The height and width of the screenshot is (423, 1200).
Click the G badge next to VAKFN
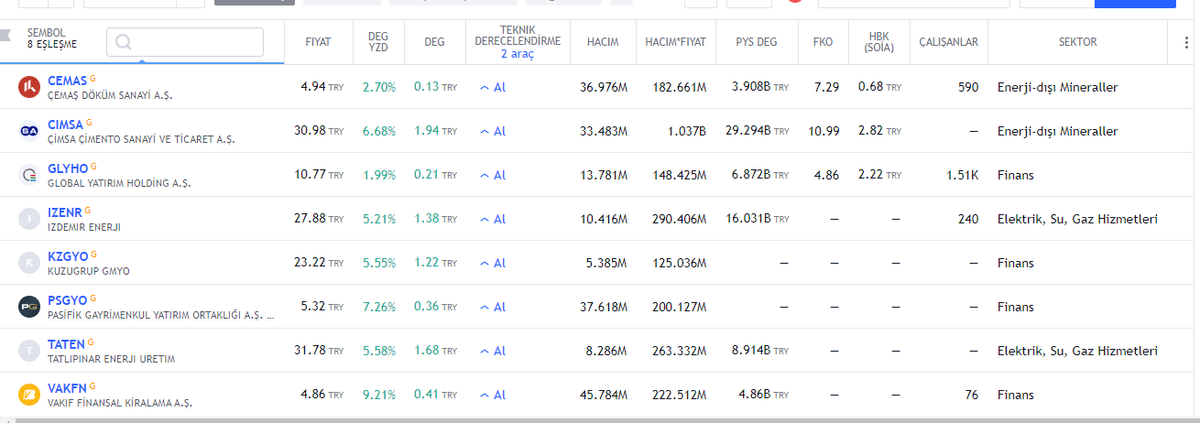(x=92, y=385)
